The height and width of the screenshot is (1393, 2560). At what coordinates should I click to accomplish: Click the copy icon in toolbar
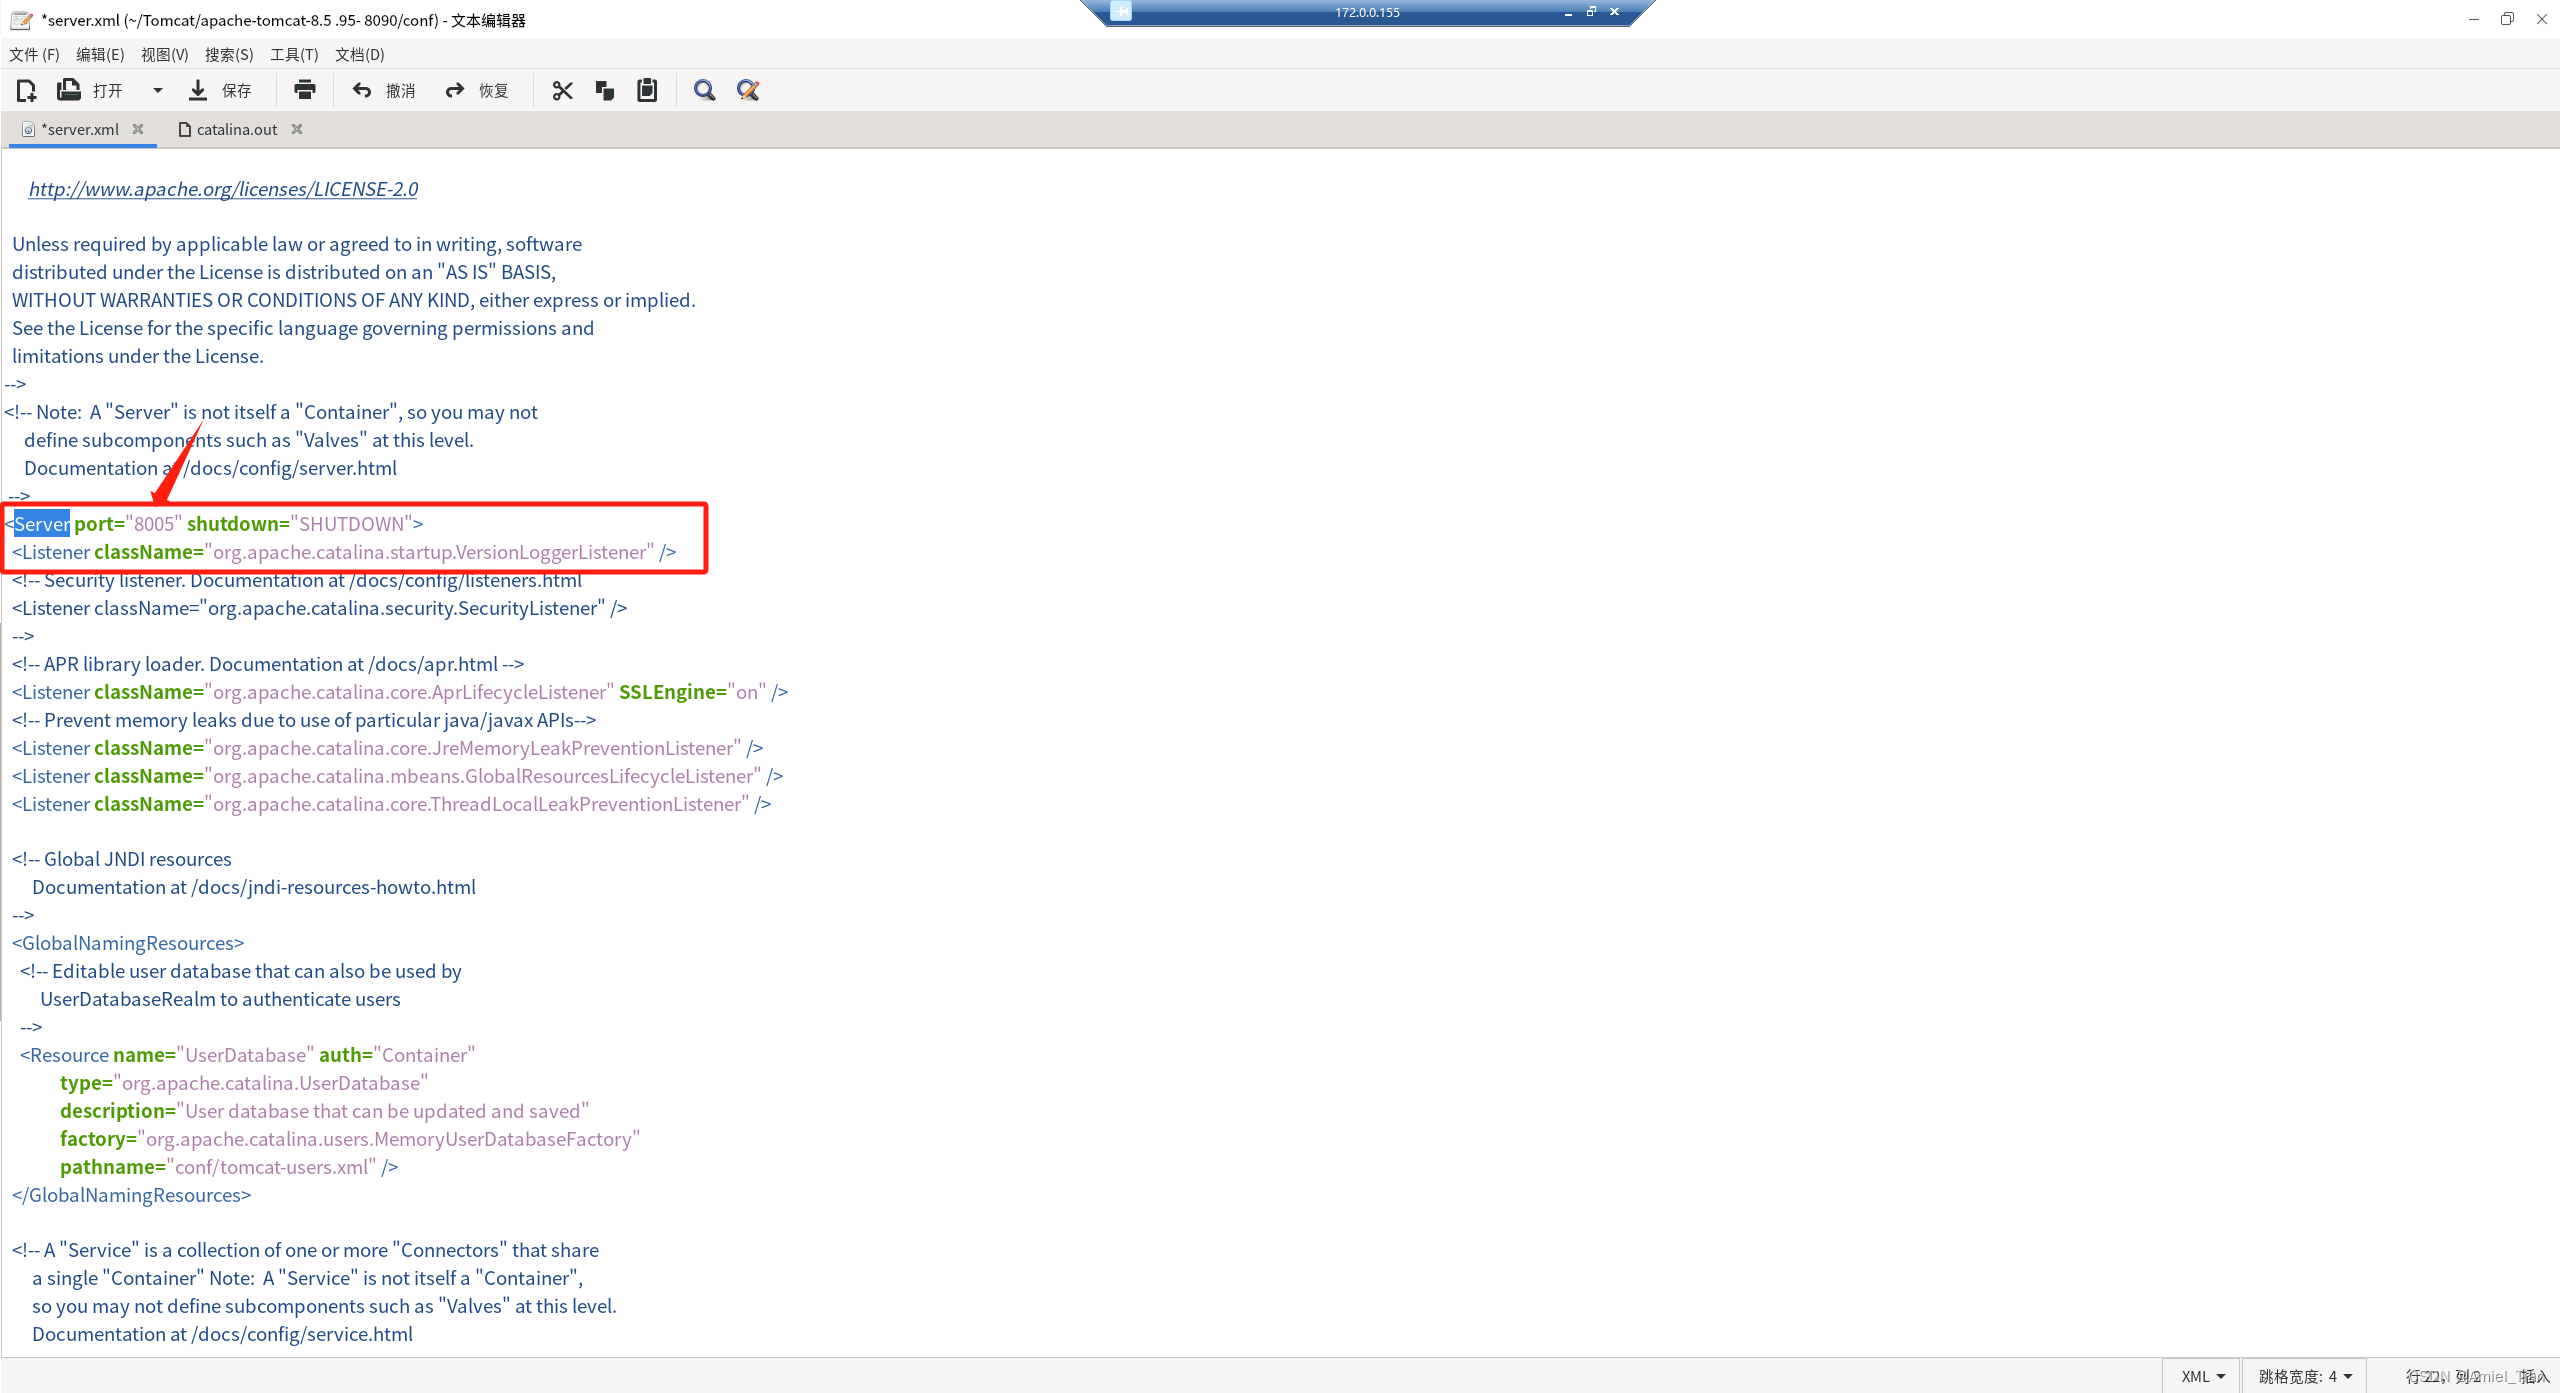[x=604, y=91]
